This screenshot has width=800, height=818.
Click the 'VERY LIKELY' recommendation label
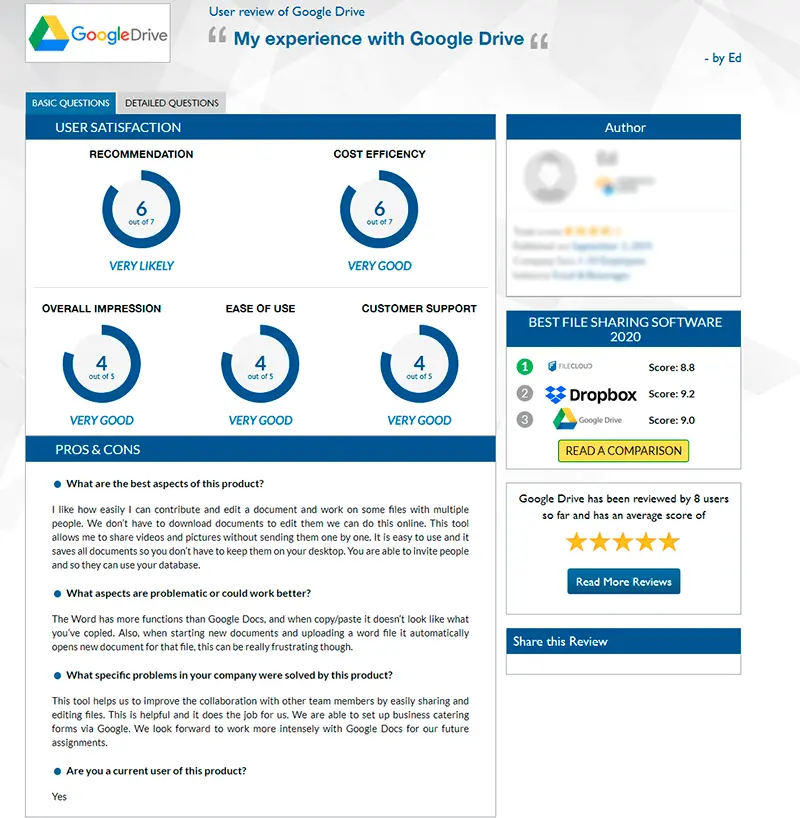pos(141,266)
